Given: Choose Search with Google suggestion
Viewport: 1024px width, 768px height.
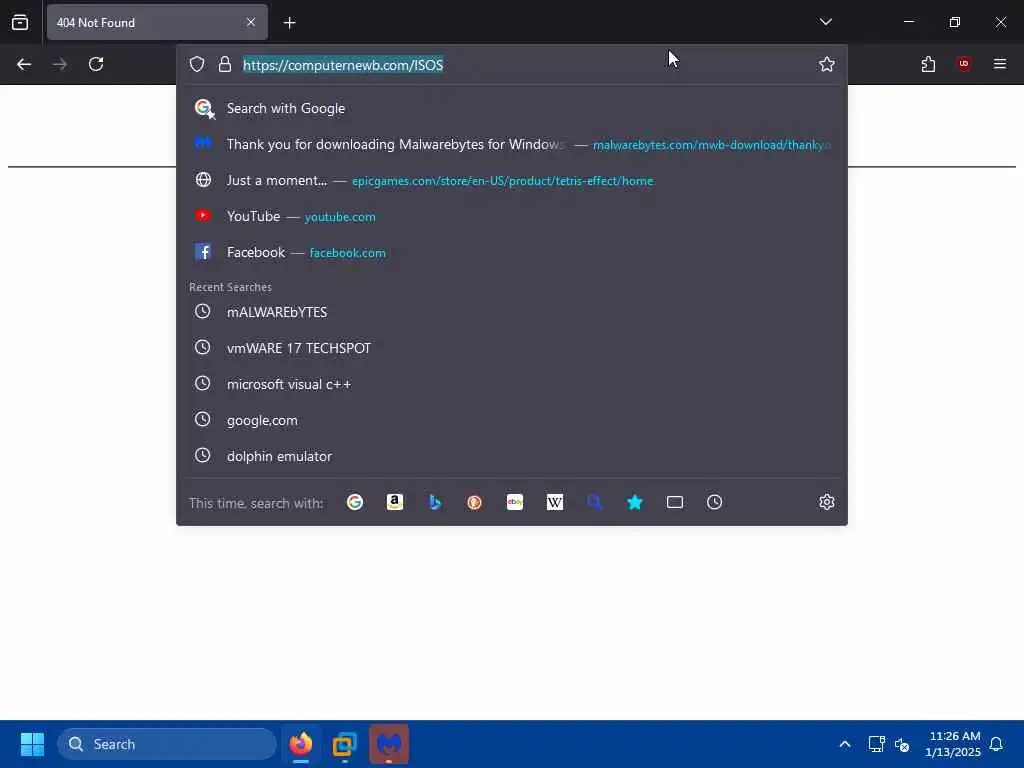Looking at the screenshot, I should pyautogui.click(x=512, y=108).
